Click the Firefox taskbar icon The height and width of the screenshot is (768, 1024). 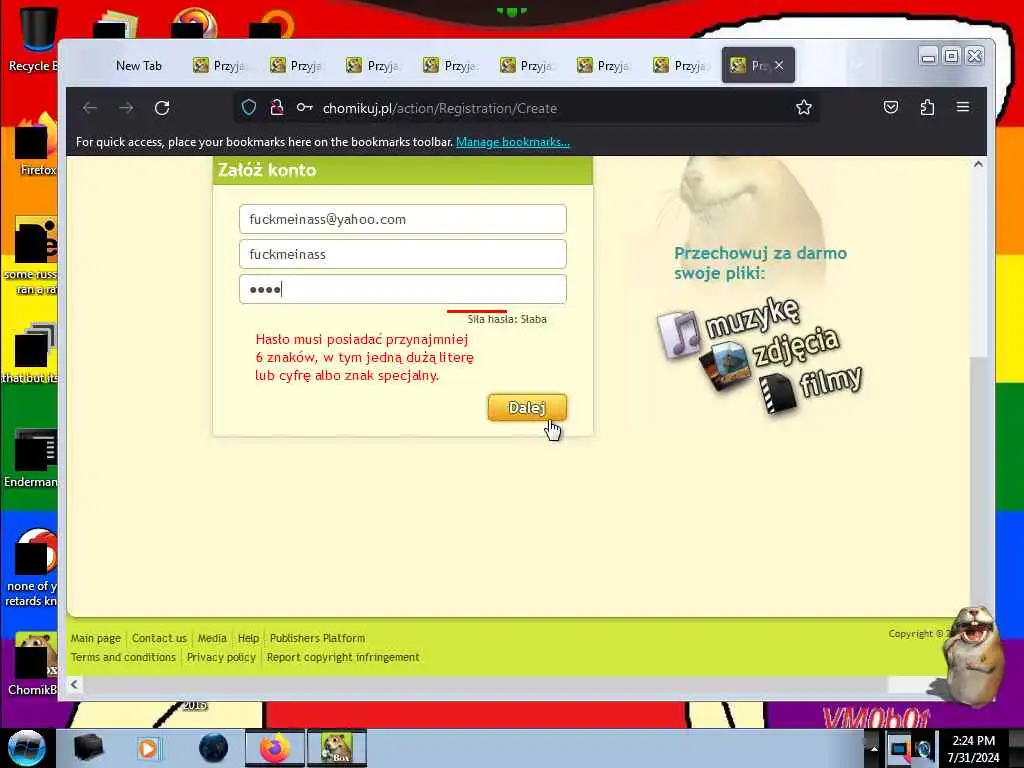[274, 748]
